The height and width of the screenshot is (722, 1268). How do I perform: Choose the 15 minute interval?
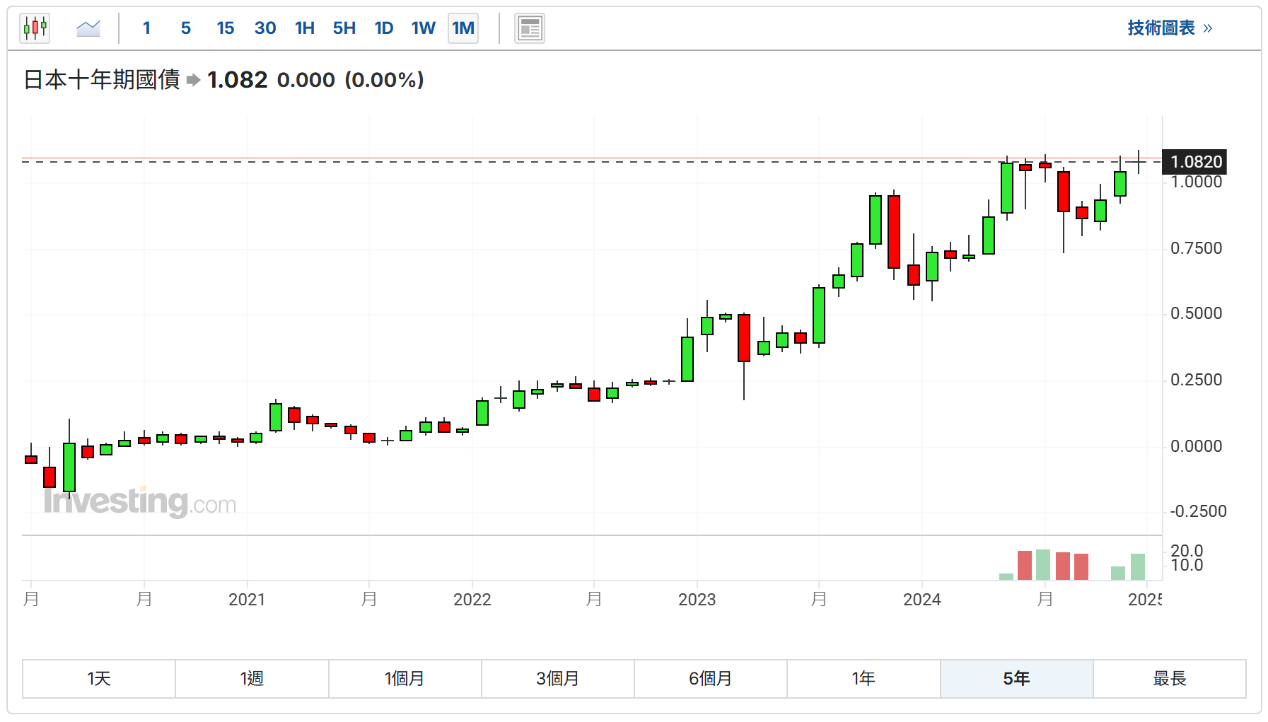point(225,28)
